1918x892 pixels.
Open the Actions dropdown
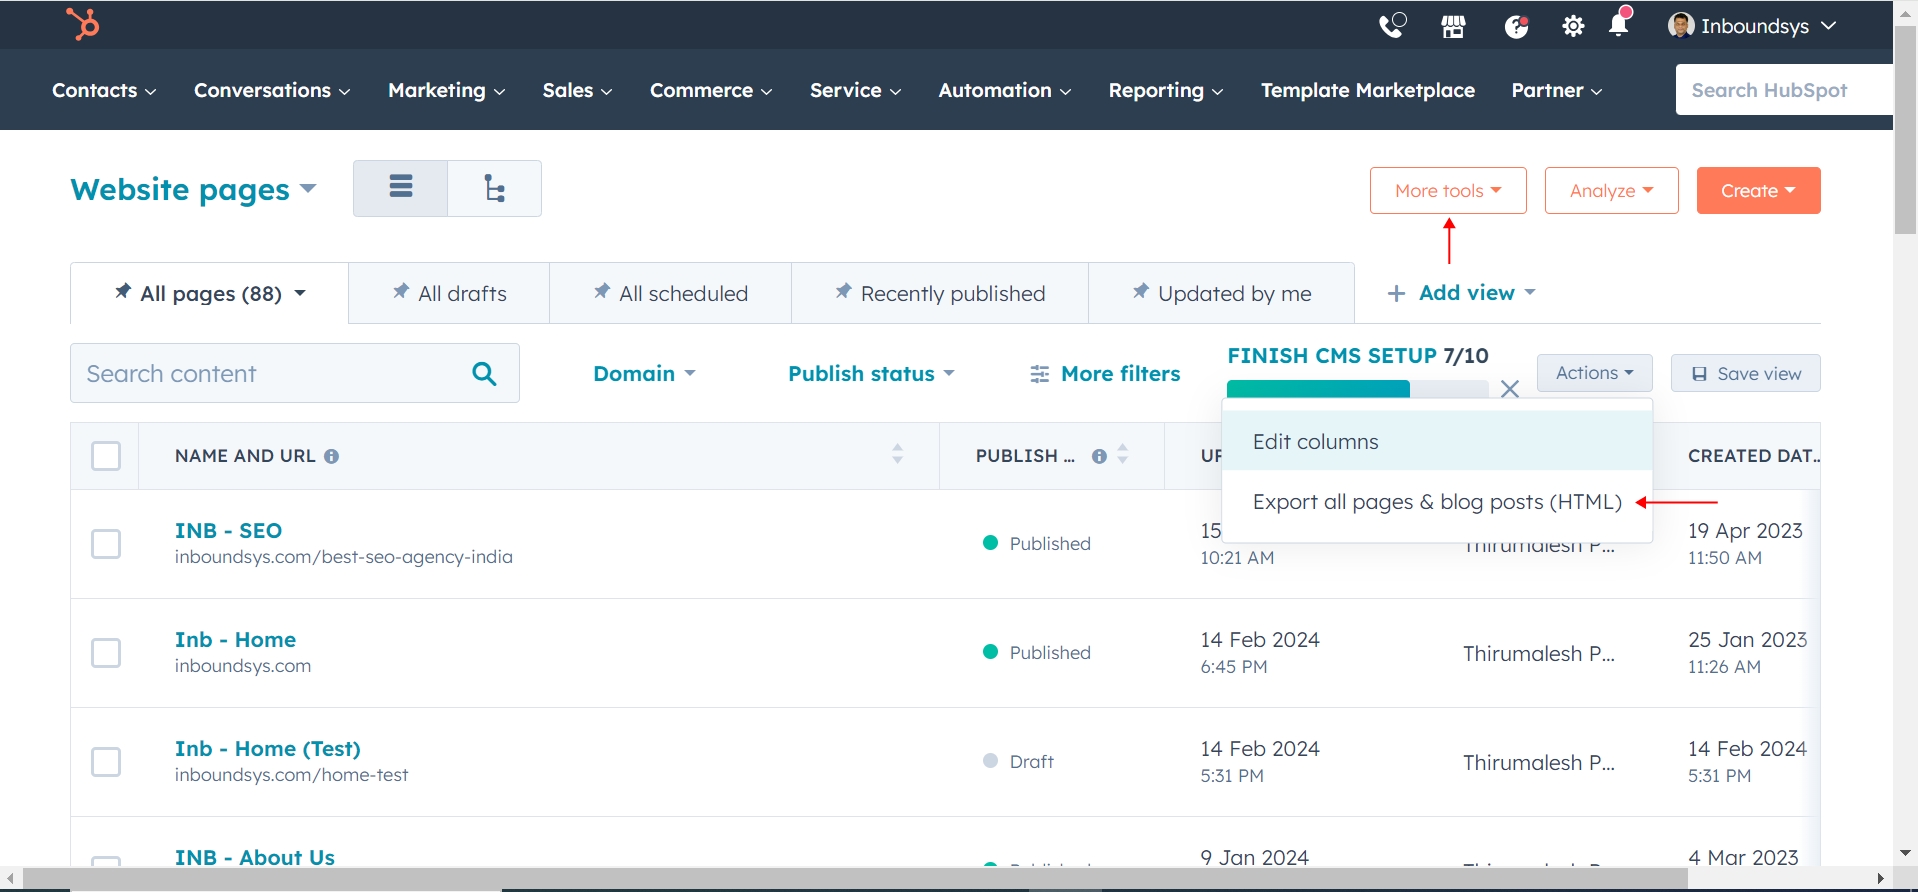click(x=1594, y=373)
